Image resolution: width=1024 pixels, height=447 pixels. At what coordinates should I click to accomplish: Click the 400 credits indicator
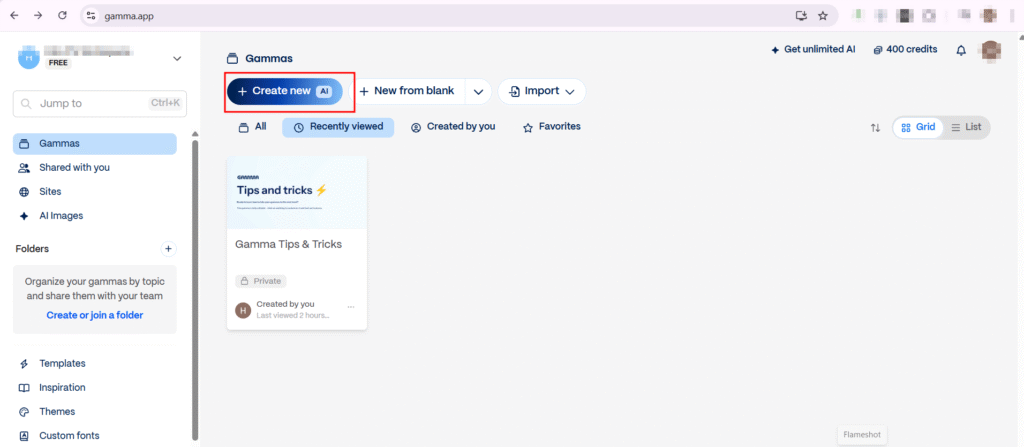[905, 50]
